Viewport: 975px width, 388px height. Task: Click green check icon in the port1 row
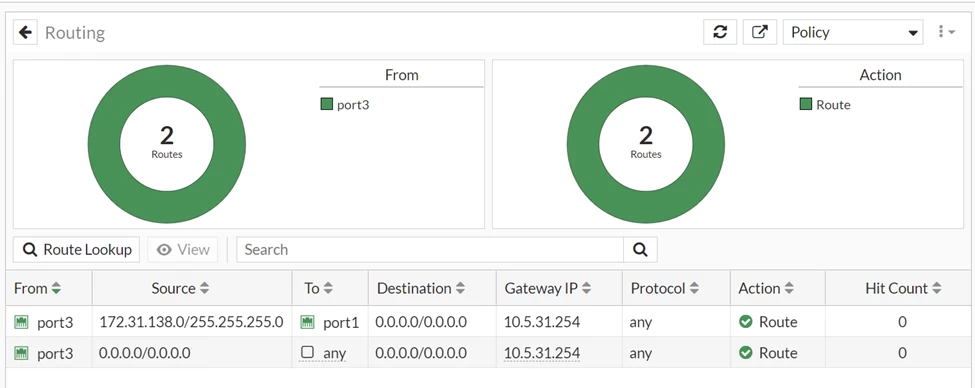[x=746, y=321]
